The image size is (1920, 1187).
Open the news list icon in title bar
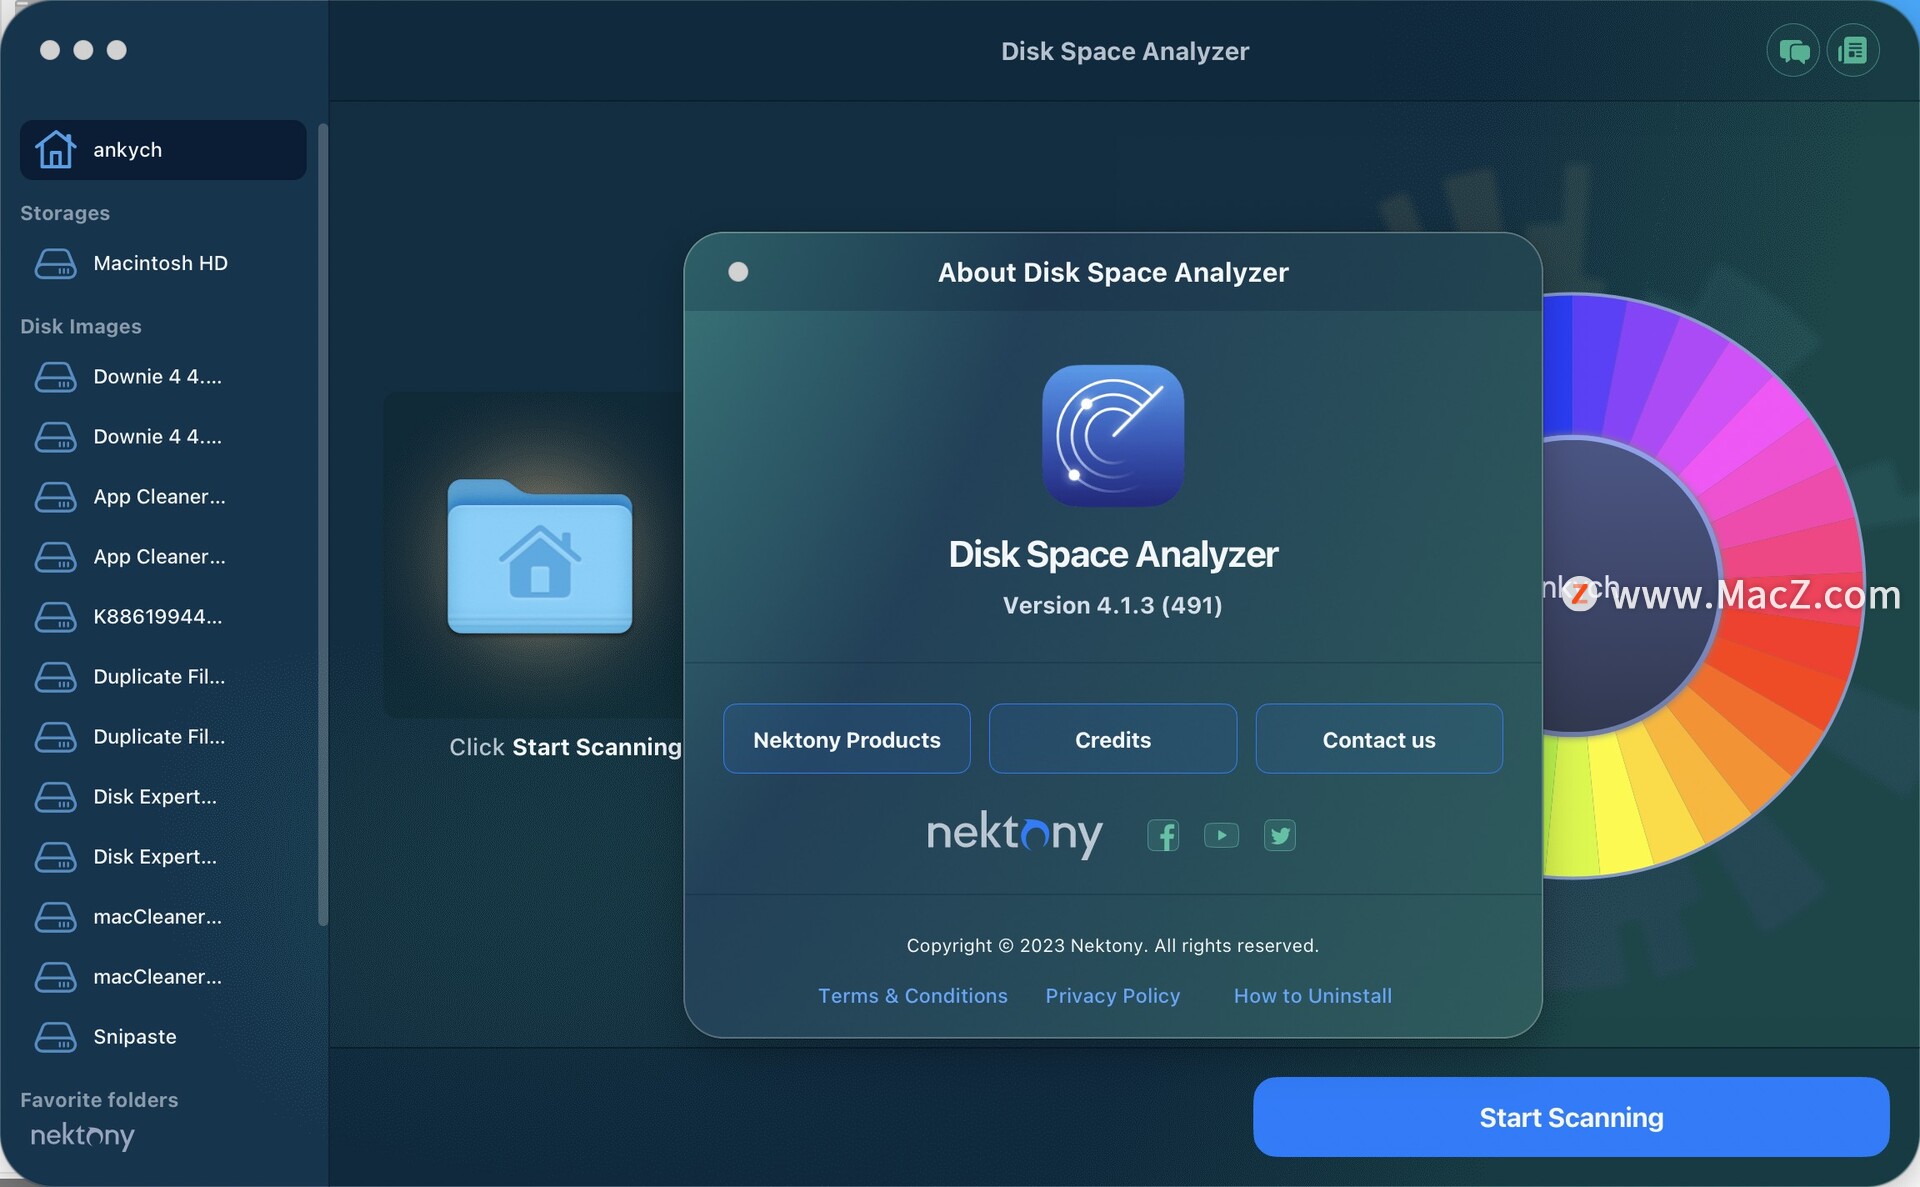click(1853, 50)
